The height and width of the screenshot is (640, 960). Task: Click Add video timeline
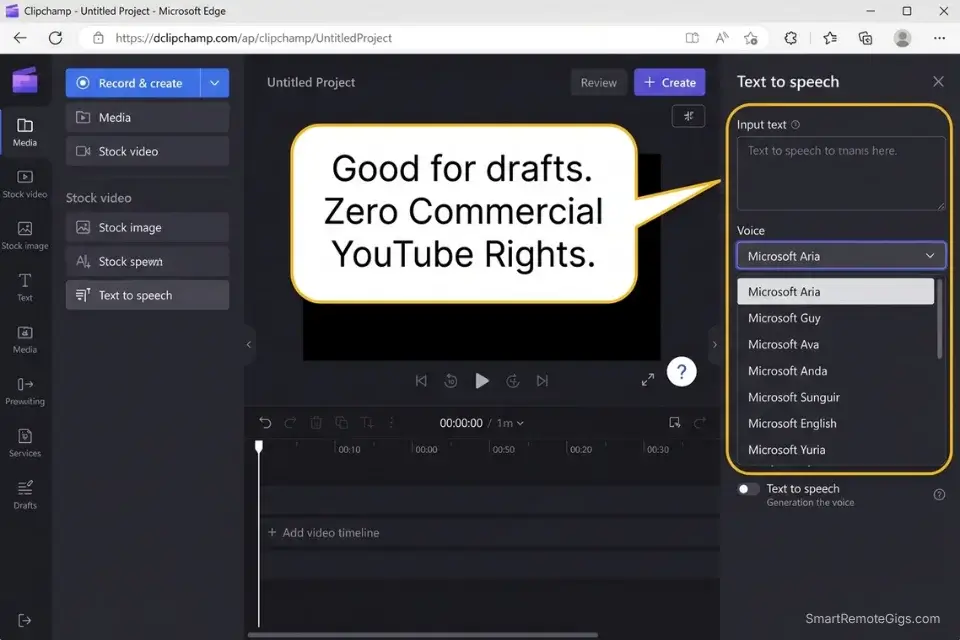tap(323, 533)
